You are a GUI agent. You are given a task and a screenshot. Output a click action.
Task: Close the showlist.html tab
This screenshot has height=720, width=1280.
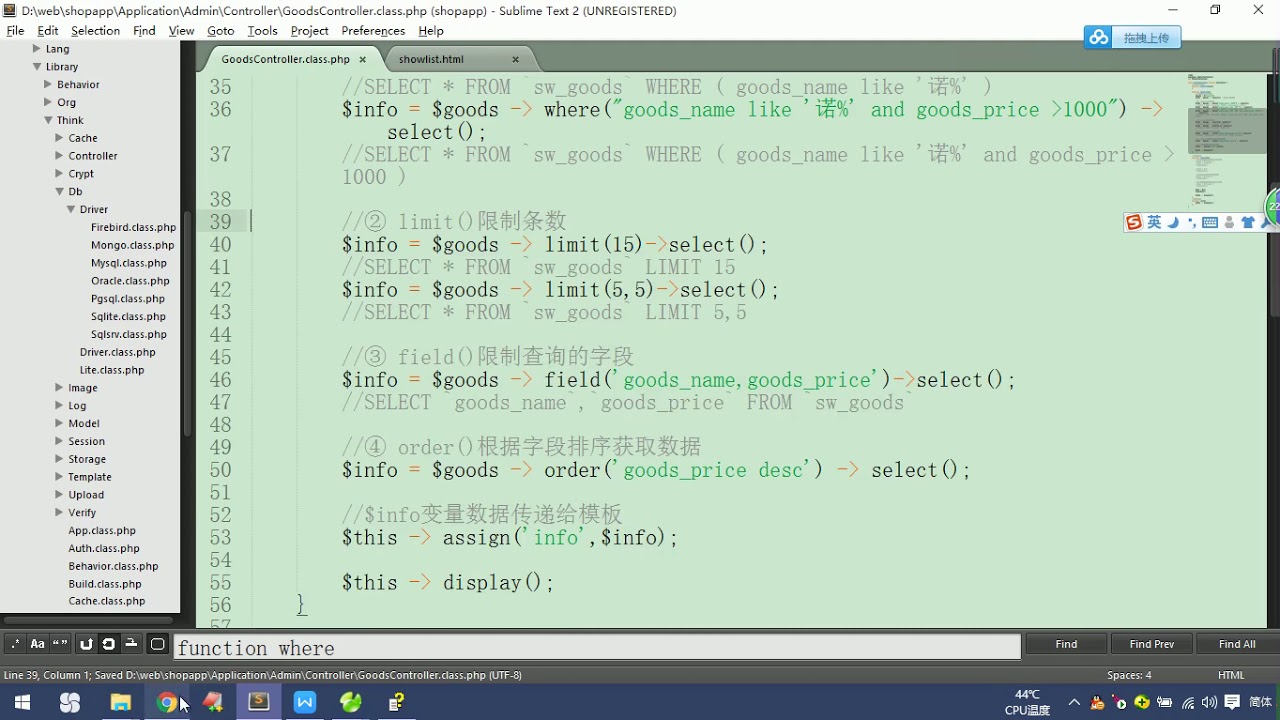pos(515,59)
